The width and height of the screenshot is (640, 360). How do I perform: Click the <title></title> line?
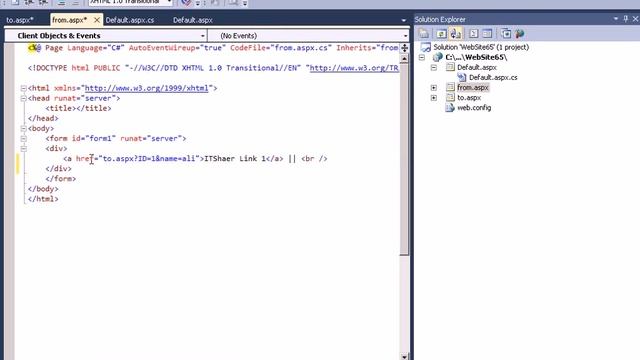click(78, 109)
